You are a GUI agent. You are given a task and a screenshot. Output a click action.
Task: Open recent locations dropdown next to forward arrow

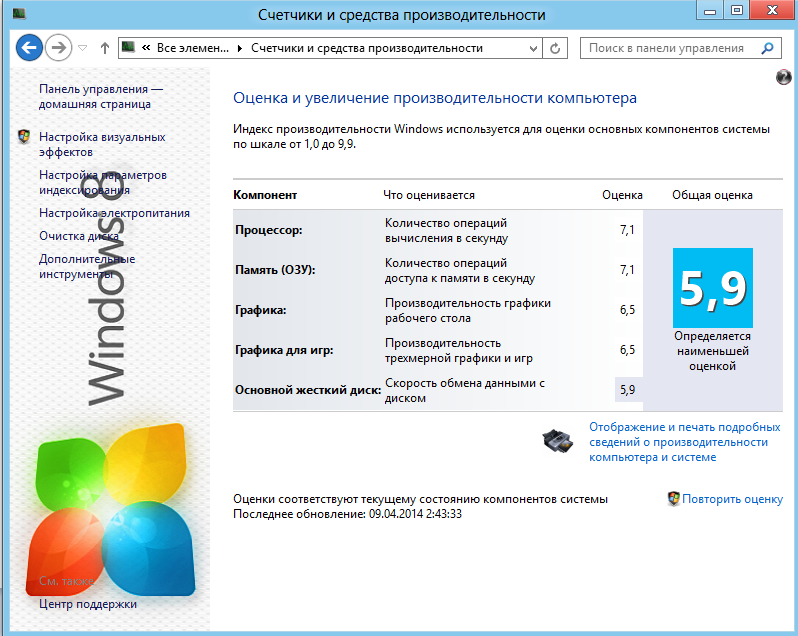click(x=82, y=48)
